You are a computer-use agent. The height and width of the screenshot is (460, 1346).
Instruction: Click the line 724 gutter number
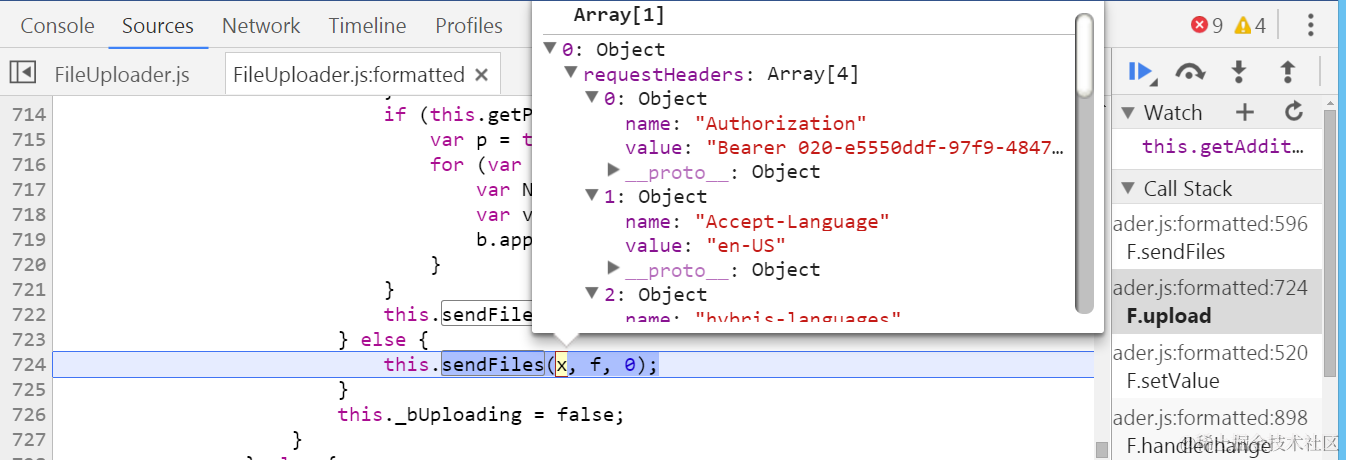(27, 364)
